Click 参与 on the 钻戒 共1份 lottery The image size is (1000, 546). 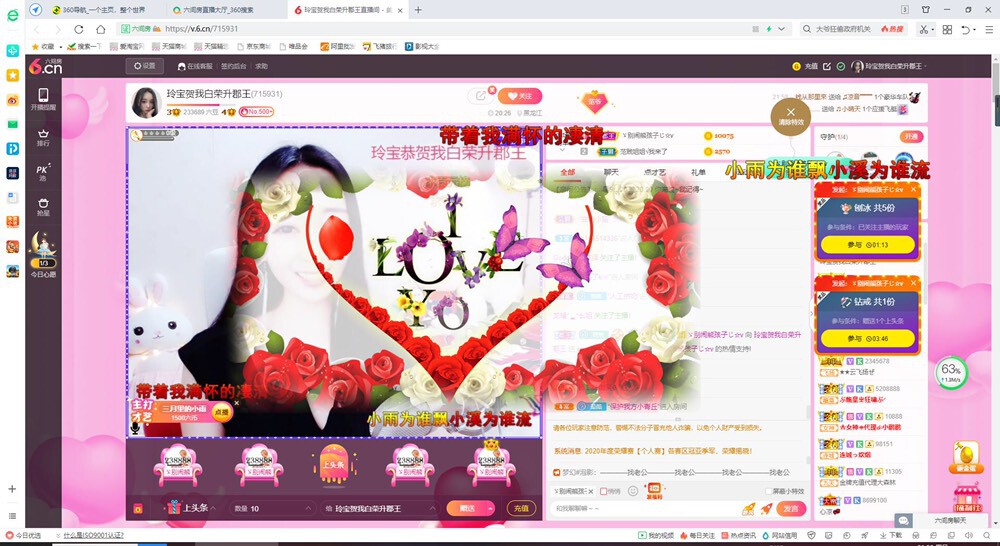coord(867,338)
